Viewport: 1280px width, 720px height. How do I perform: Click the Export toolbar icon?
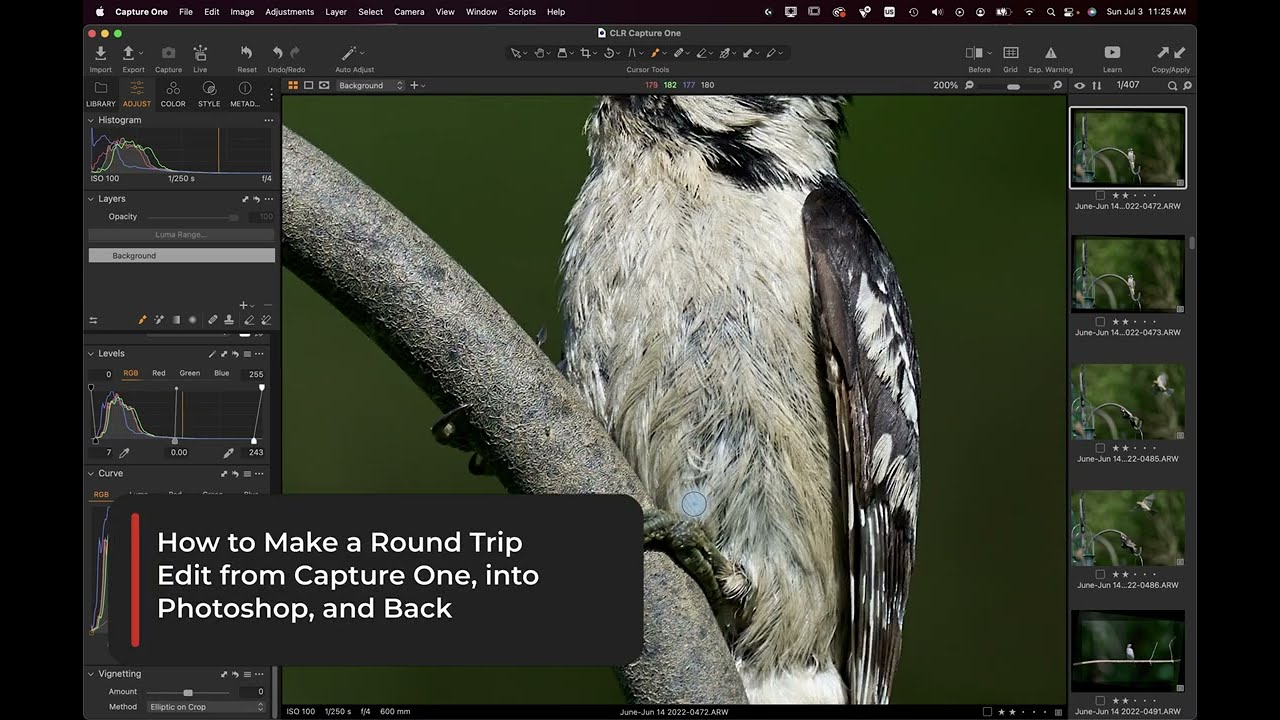click(128, 53)
